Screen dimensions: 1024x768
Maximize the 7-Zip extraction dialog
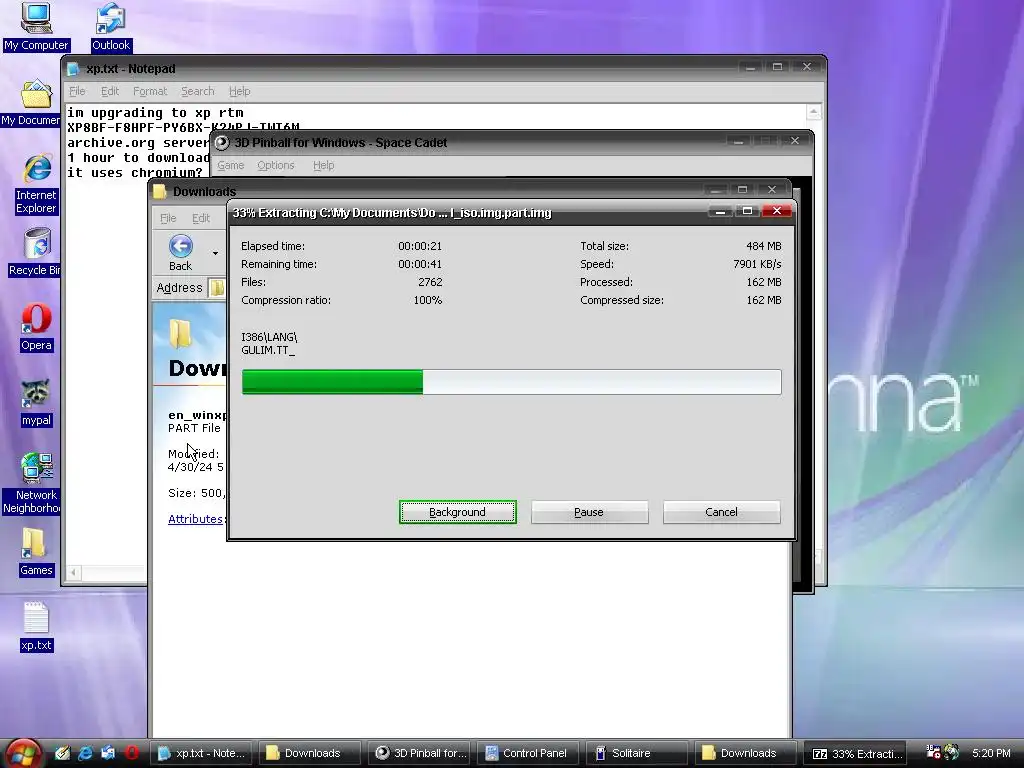pos(748,211)
